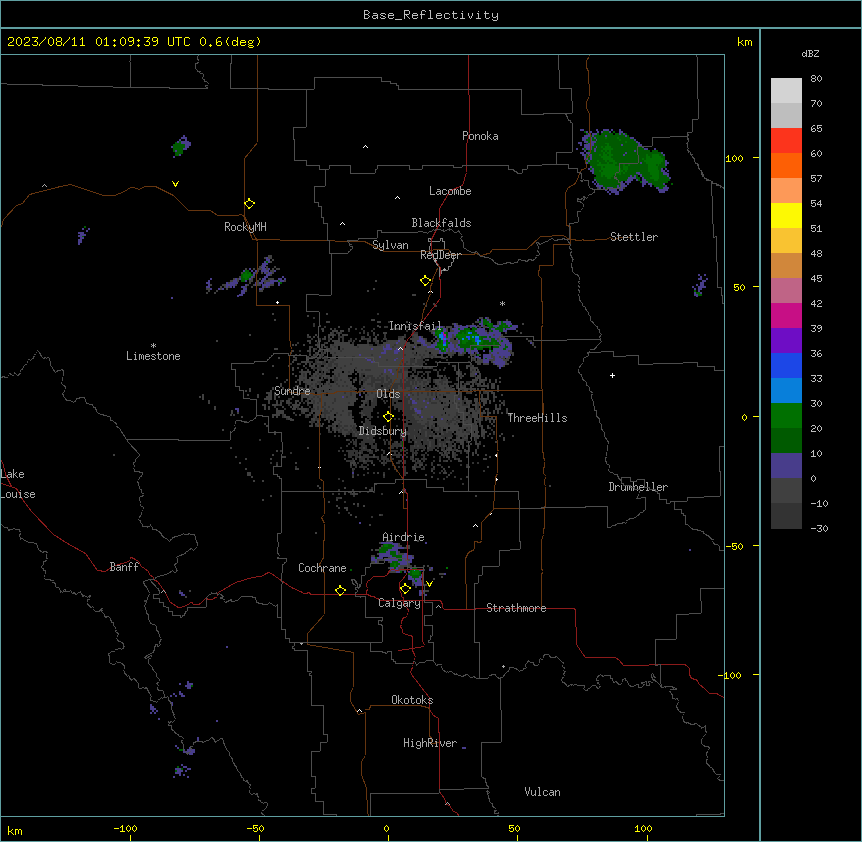The height and width of the screenshot is (842, 862).
Task: Click the Stettler label
Action: pyautogui.click(x=634, y=237)
